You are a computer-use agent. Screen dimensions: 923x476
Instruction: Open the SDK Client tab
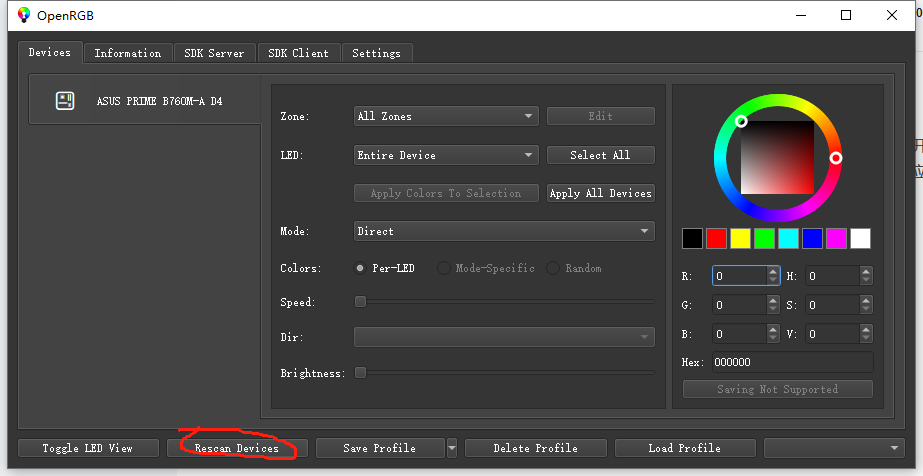pos(298,53)
